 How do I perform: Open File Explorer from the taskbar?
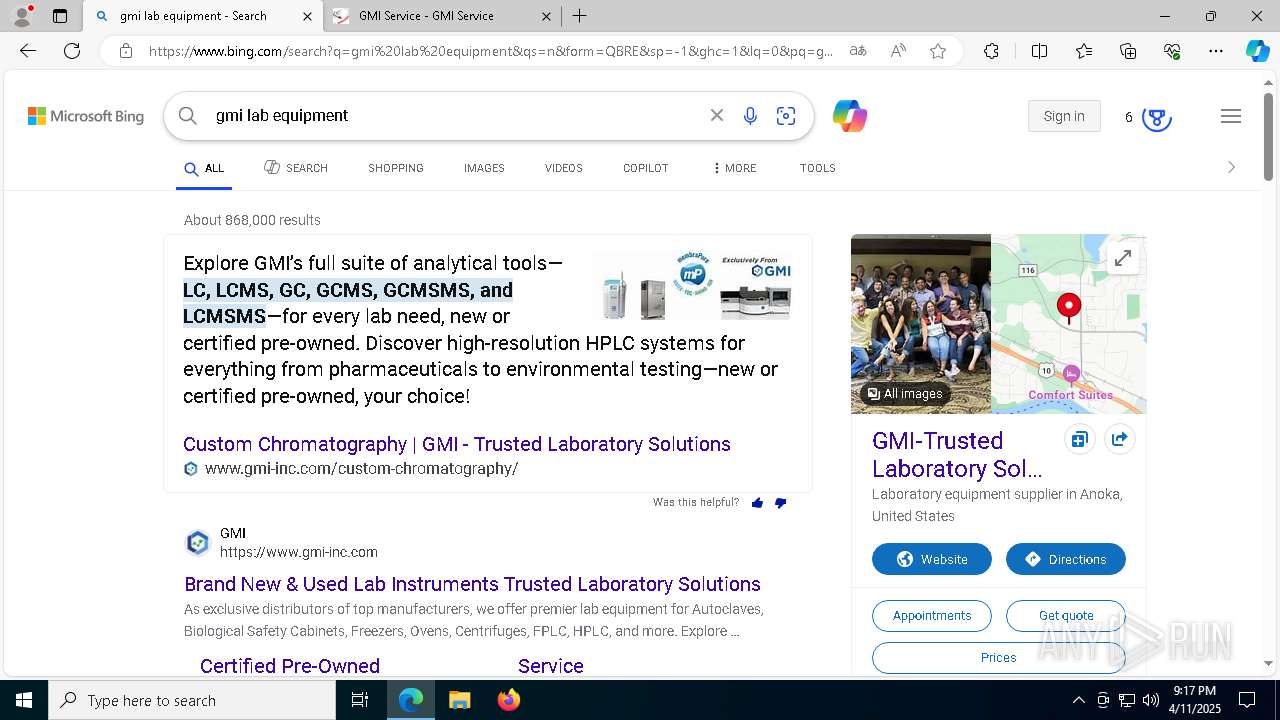click(460, 700)
